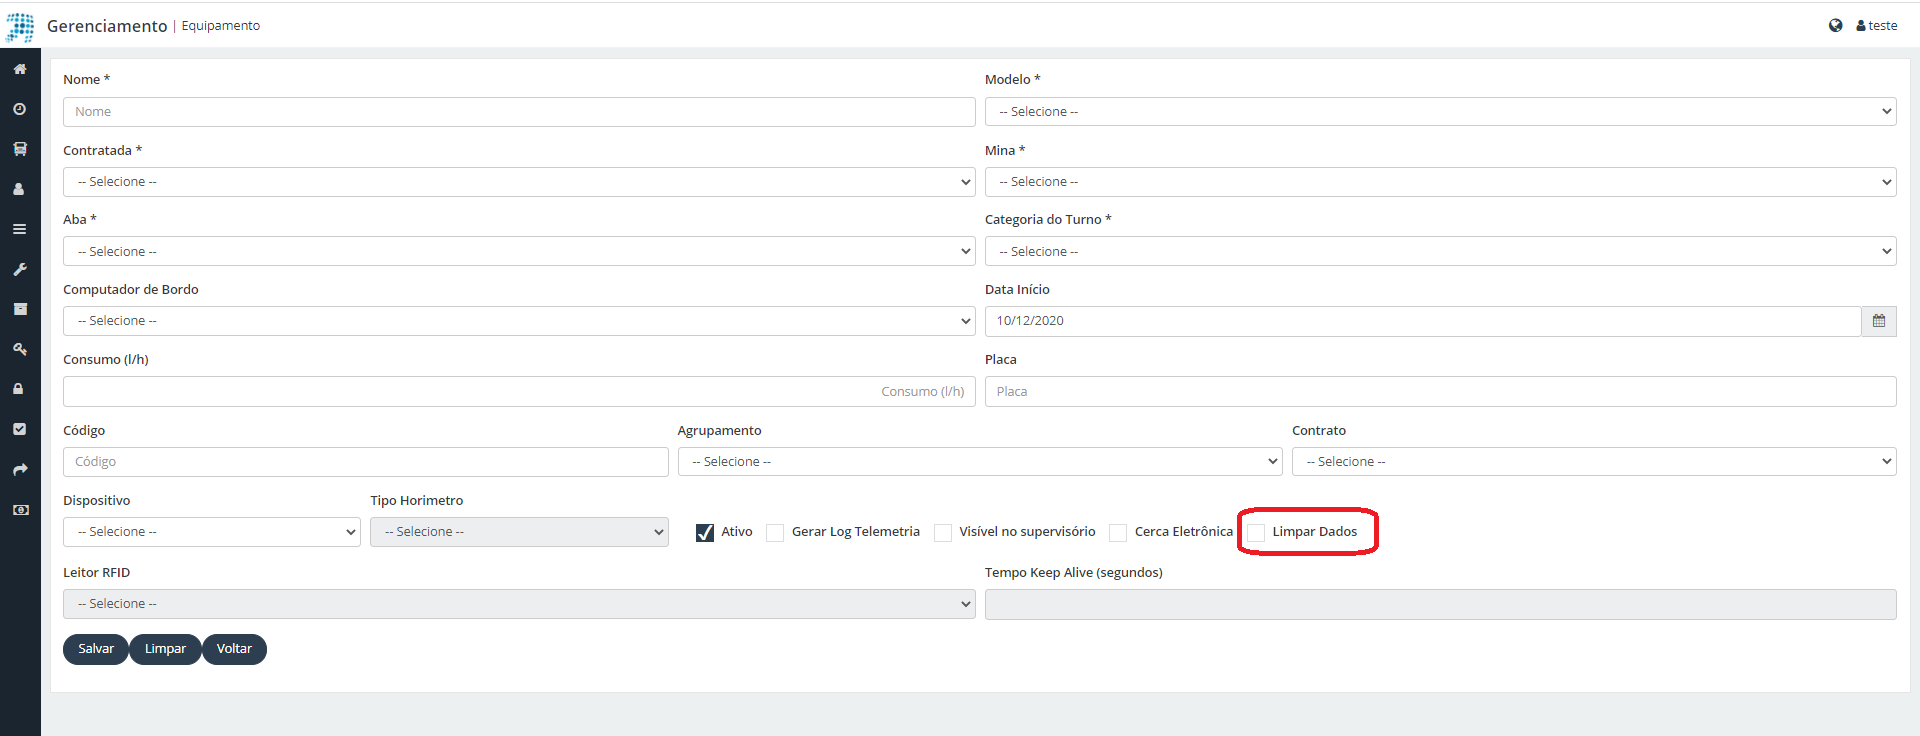Open the checked box icon in sidebar
Screen dimensions: 1920x736
click(x=19, y=429)
